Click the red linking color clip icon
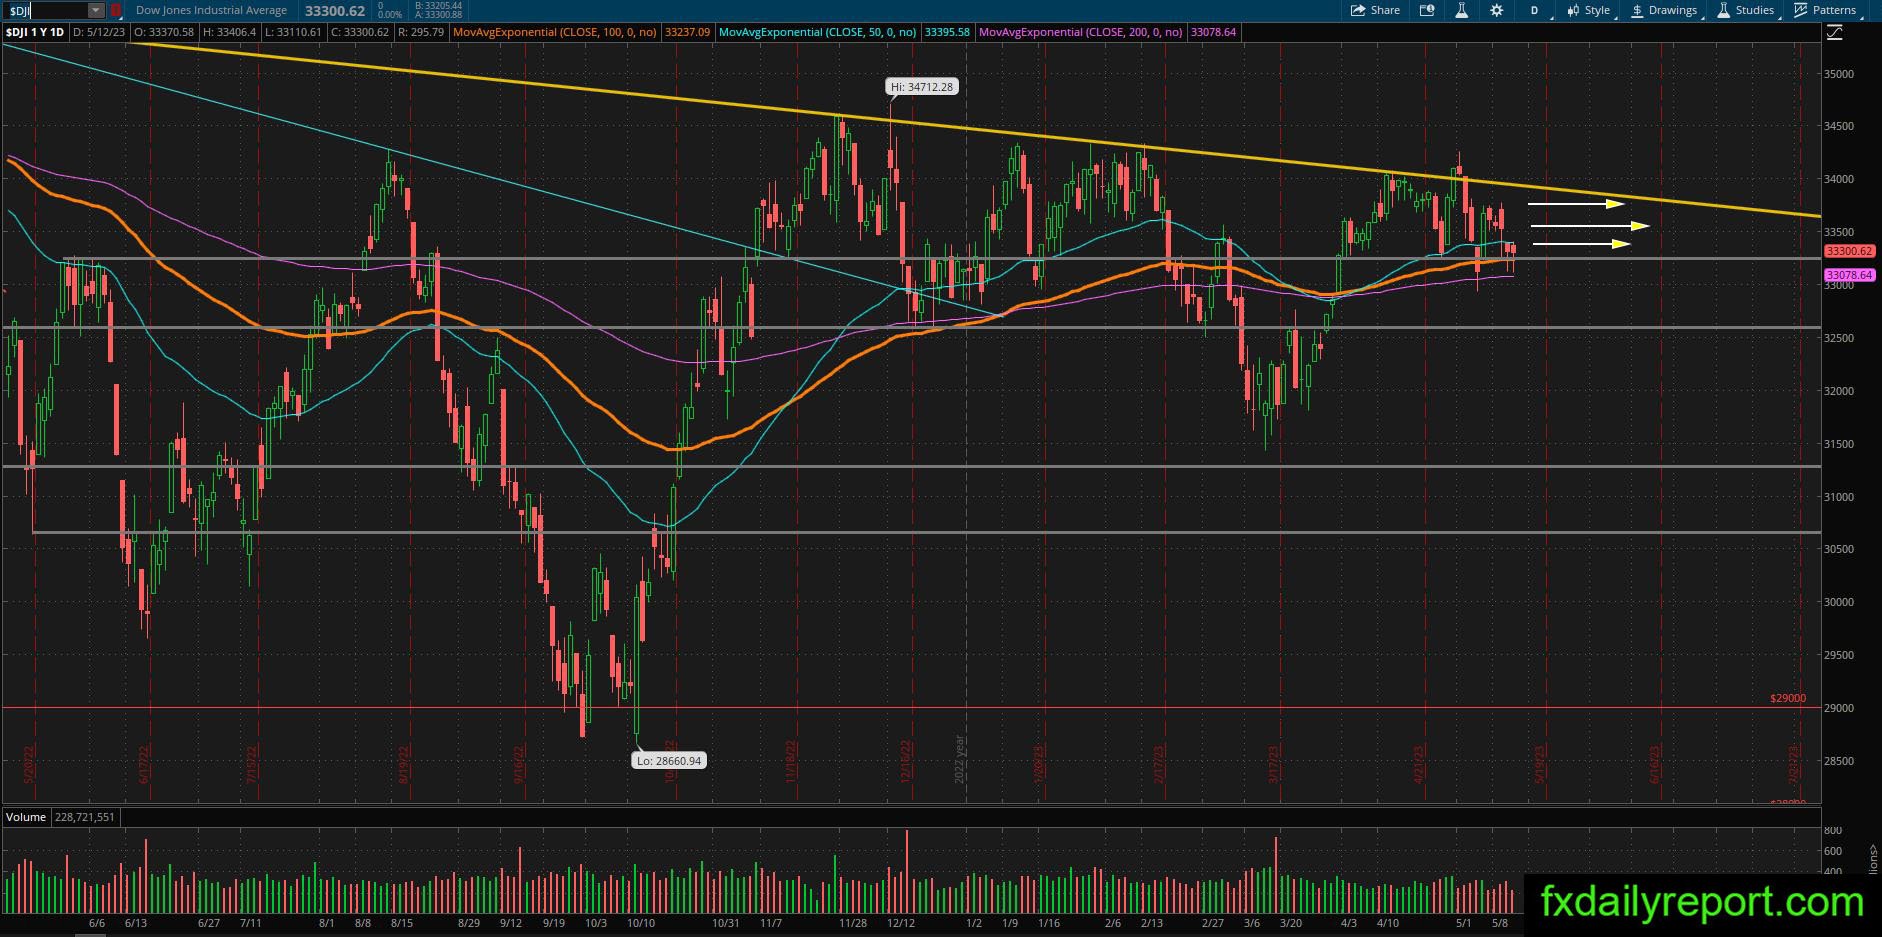Screen dimensions: 1882x937 point(116,10)
